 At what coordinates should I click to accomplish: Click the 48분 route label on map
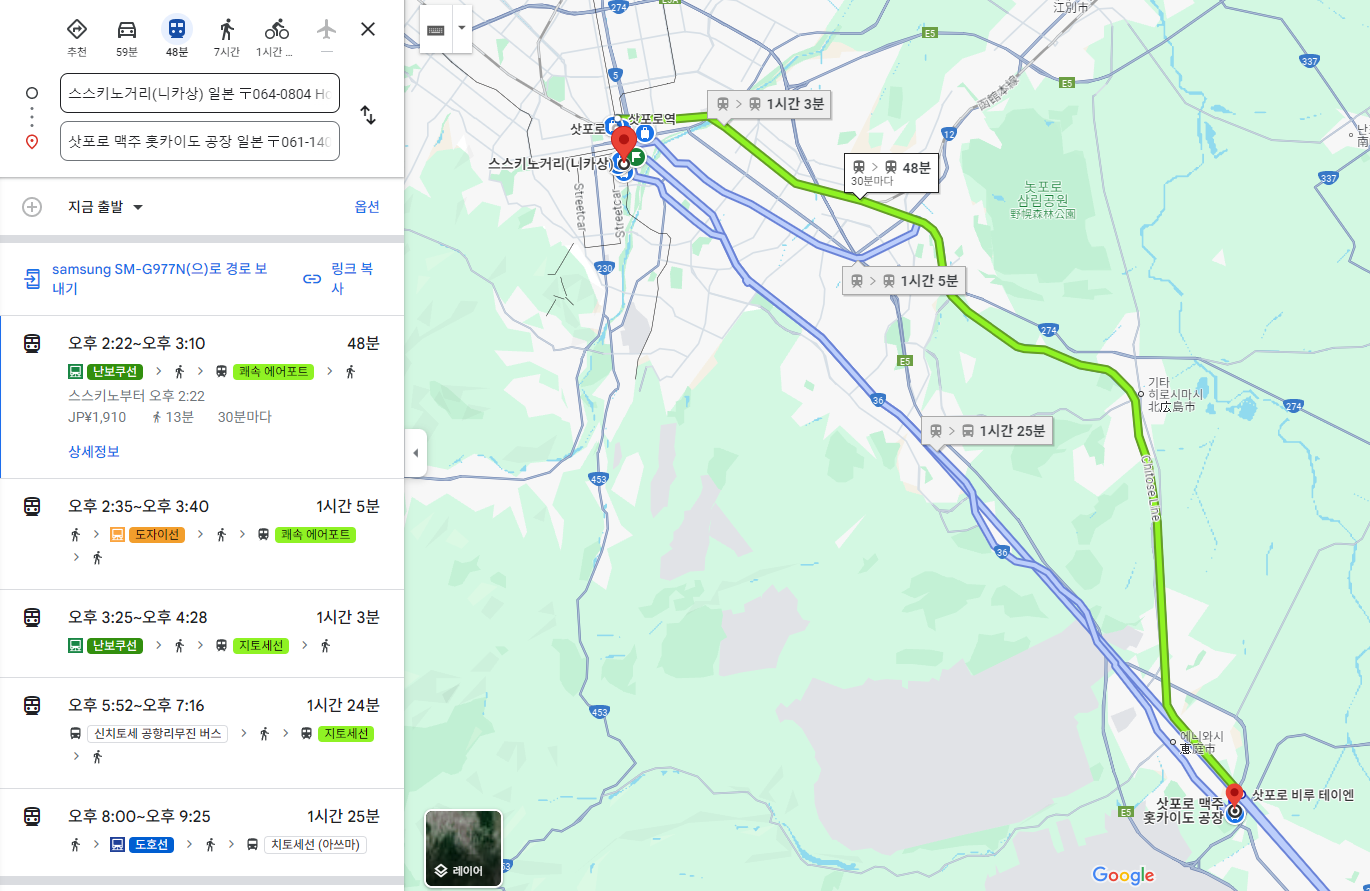892,172
